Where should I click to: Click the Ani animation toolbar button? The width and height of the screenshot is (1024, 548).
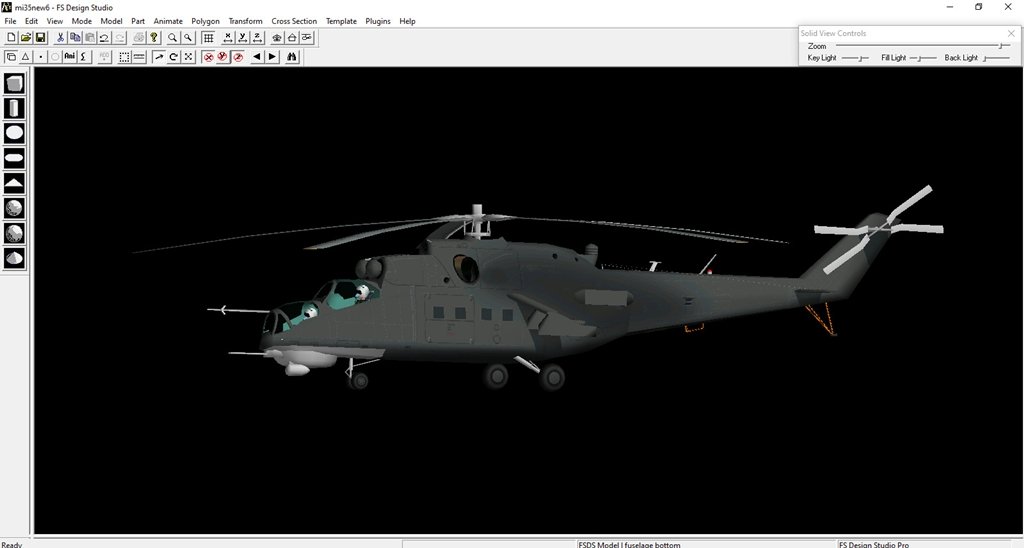(x=69, y=57)
